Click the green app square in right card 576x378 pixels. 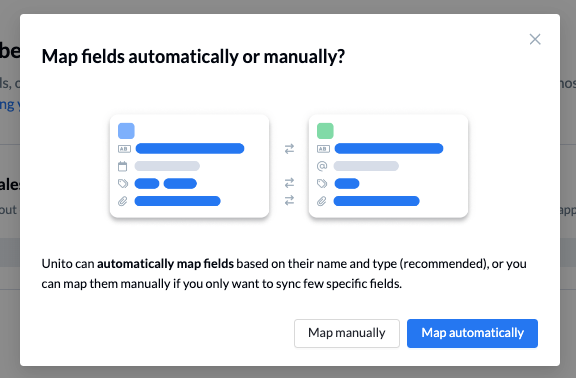325,131
